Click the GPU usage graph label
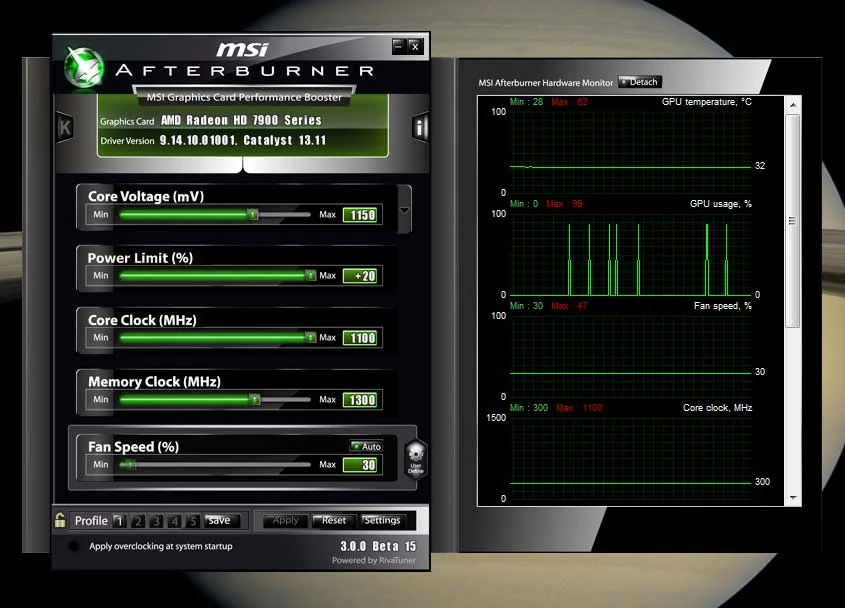This screenshot has height=608, width=845. 721,204
